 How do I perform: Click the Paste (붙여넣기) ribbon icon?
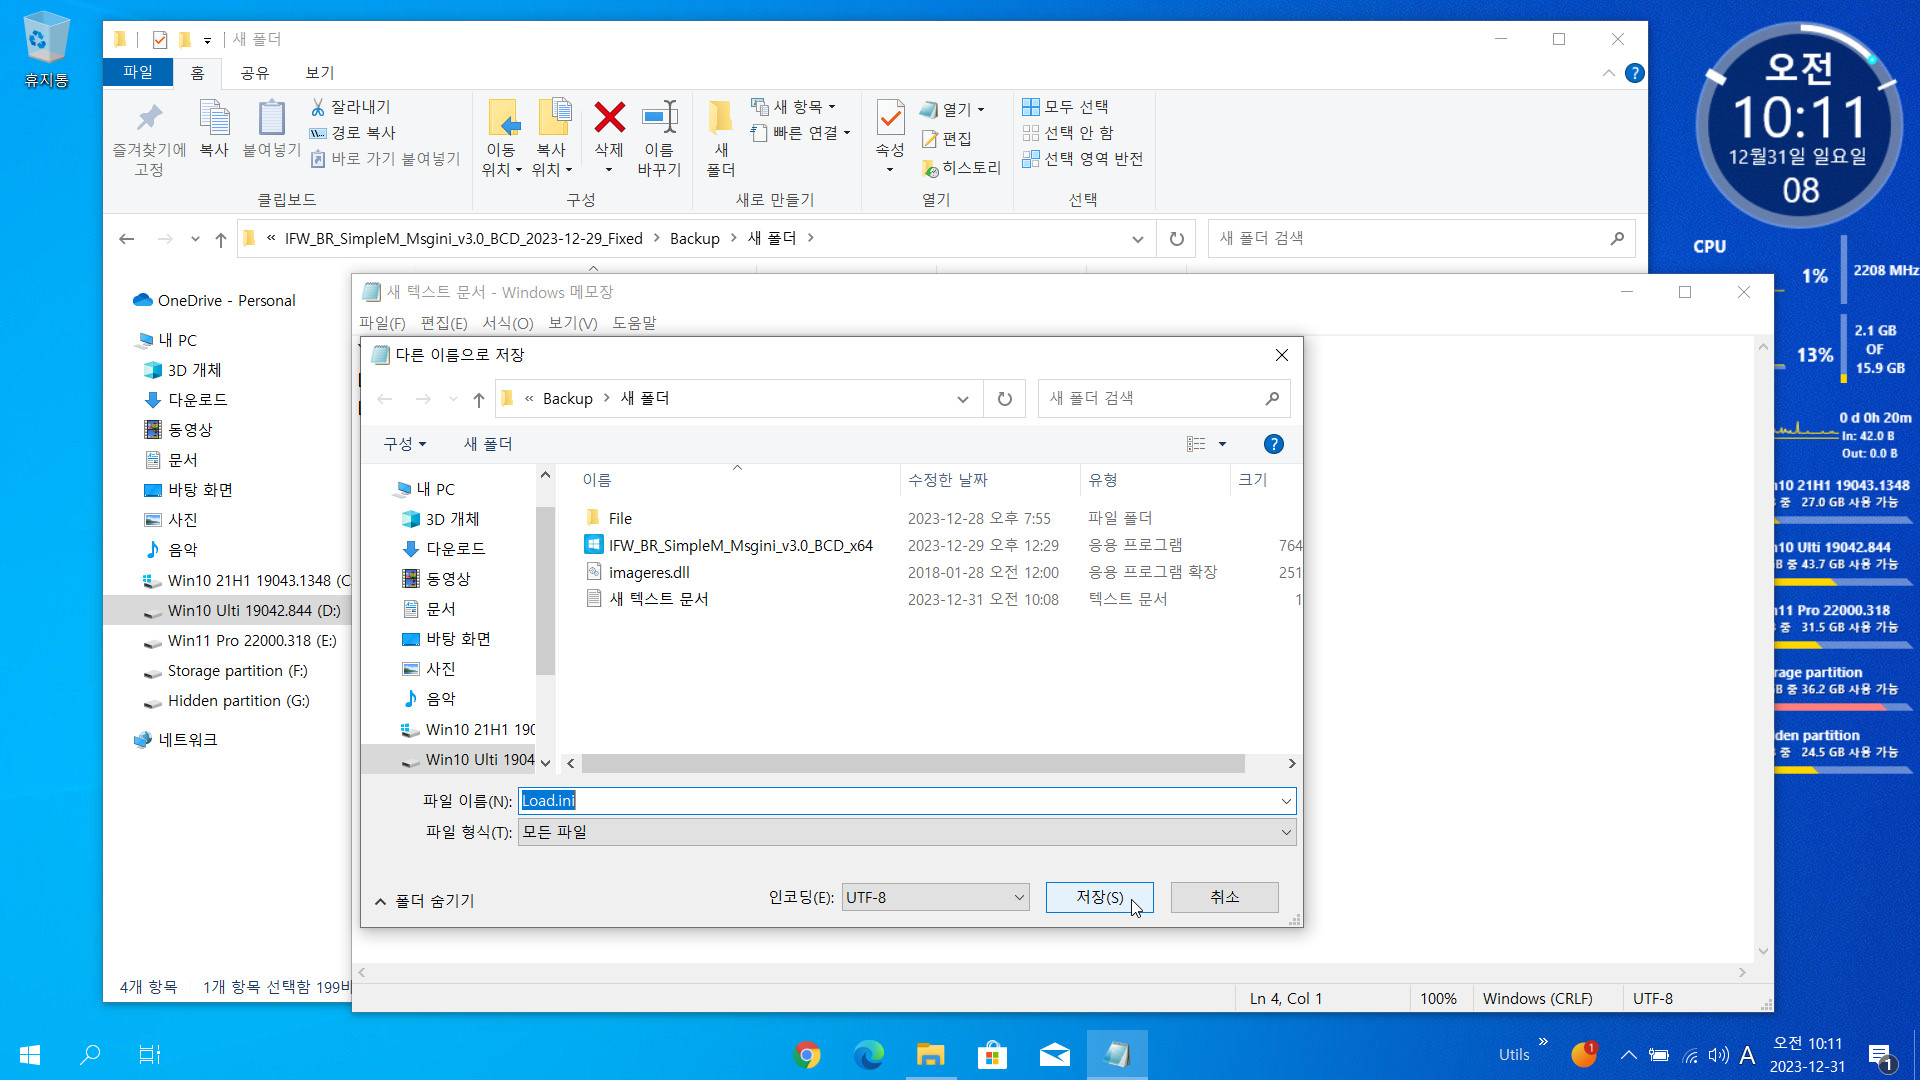pyautogui.click(x=271, y=118)
